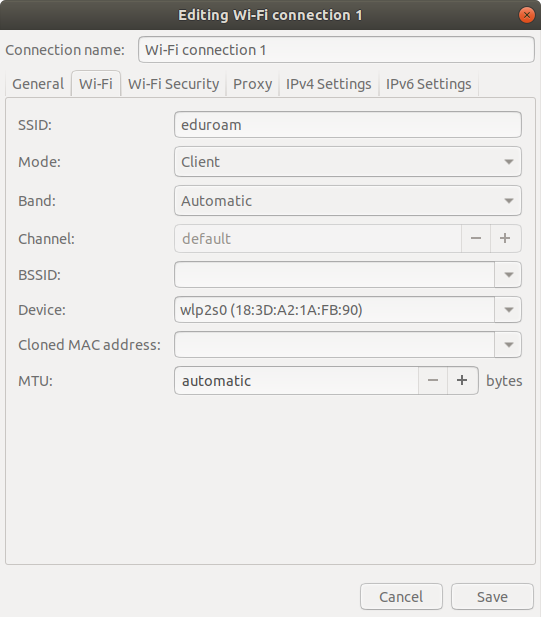Click the Channel plus stepper

(506, 238)
